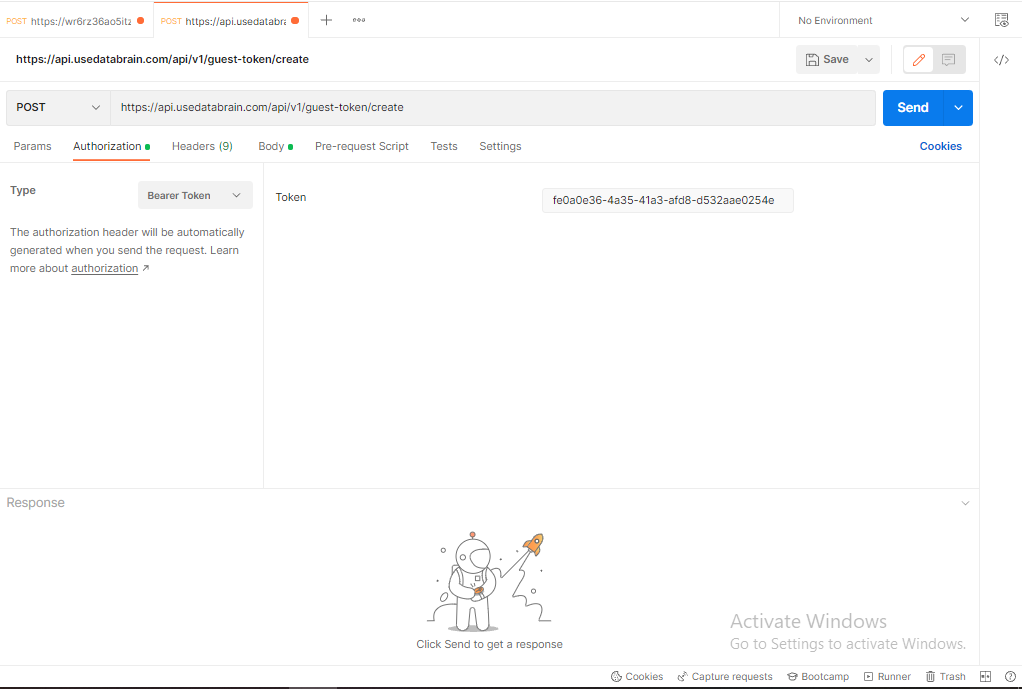Expand Send button dropdown arrow
This screenshot has width=1022, height=689.
tap(958, 108)
